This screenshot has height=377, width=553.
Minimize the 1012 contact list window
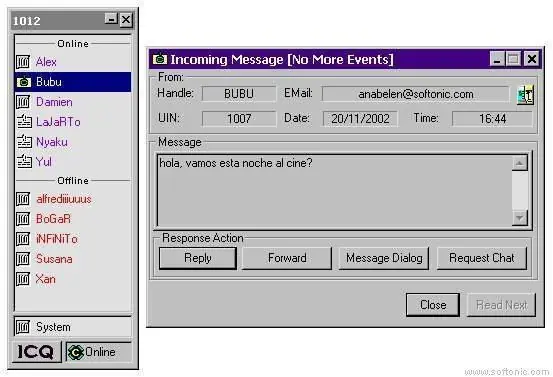point(111,19)
